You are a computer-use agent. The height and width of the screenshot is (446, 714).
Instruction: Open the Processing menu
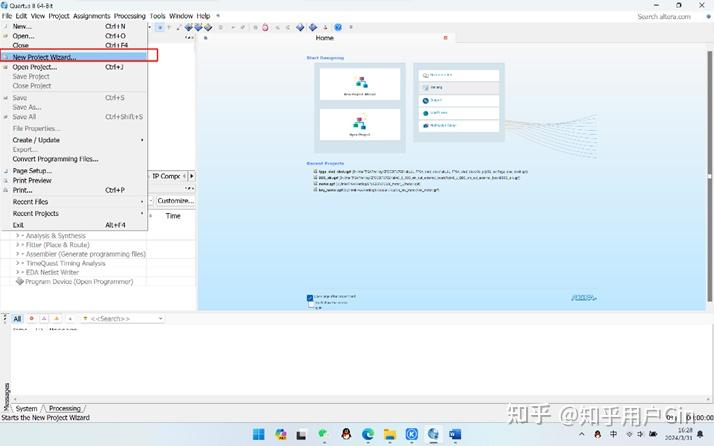130,16
